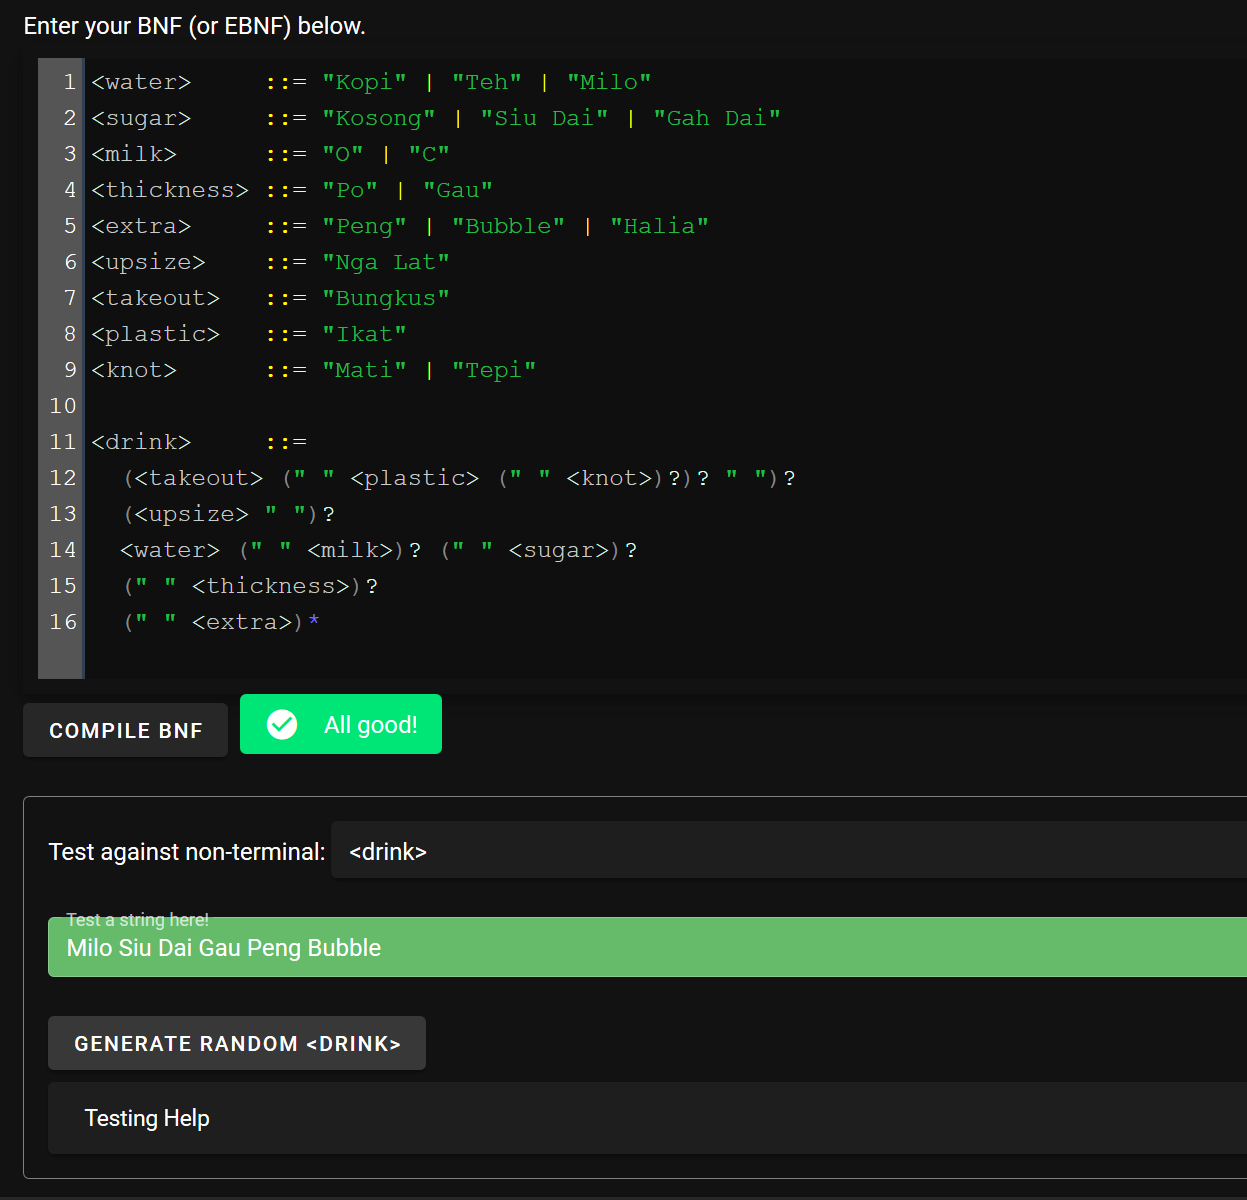The image size is (1247, 1200).
Task: Click the <water> rule on line 1
Action: [x=141, y=82]
